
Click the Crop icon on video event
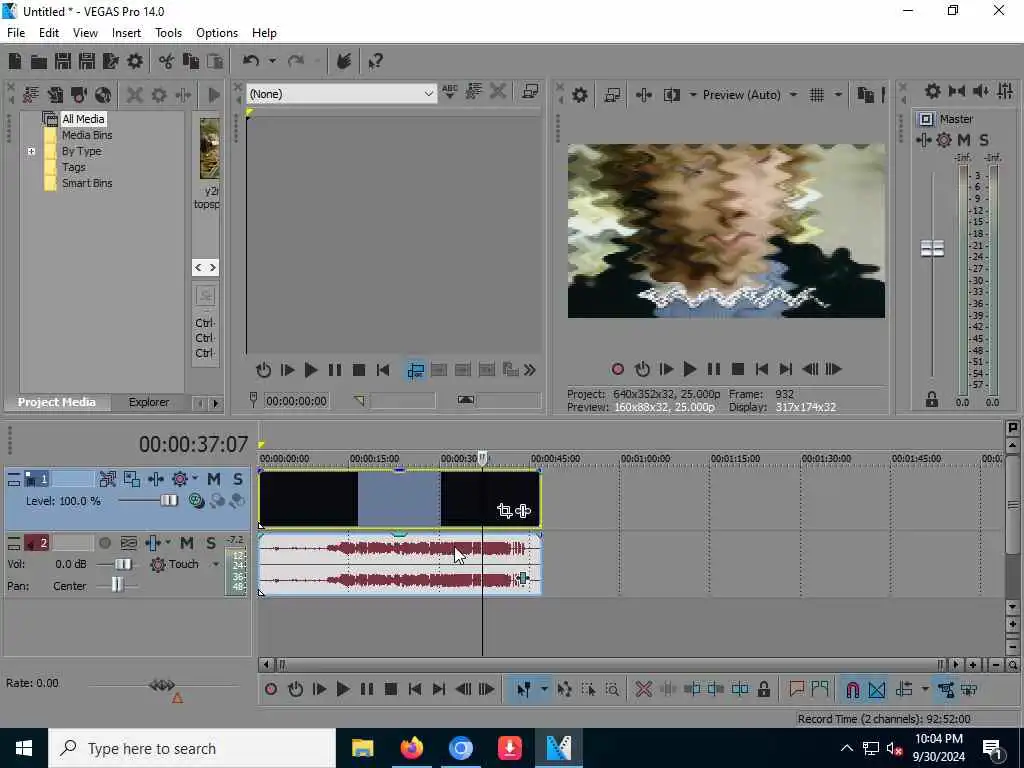pyautogui.click(x=504, y=511)
